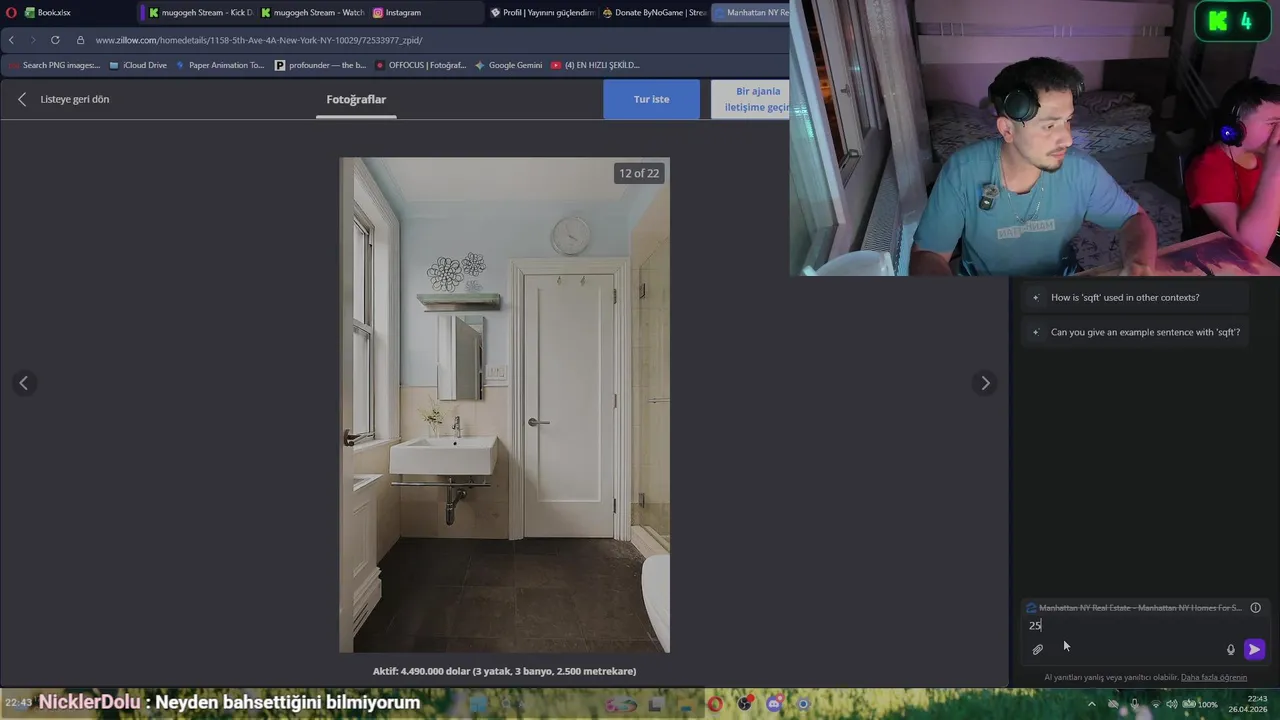Open the Opera browser menu icon
The width and height of the screenshot is (1280, 720).
11,13
